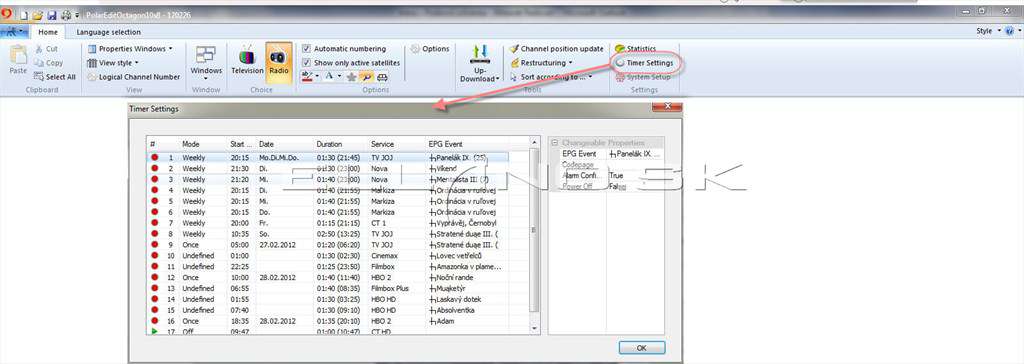Select timer row 11 Amazonka v plame...
This screenshot has height=364, width=1024.
point(328,267)
